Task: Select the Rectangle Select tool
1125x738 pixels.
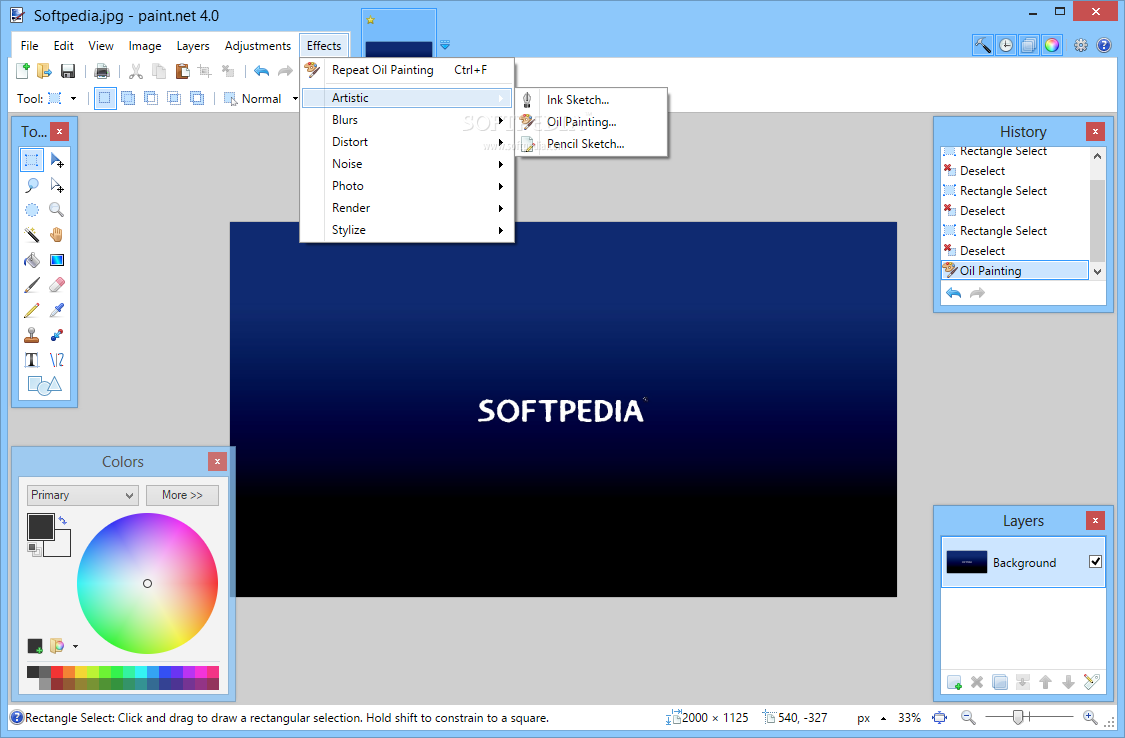Action: point(32,160)
